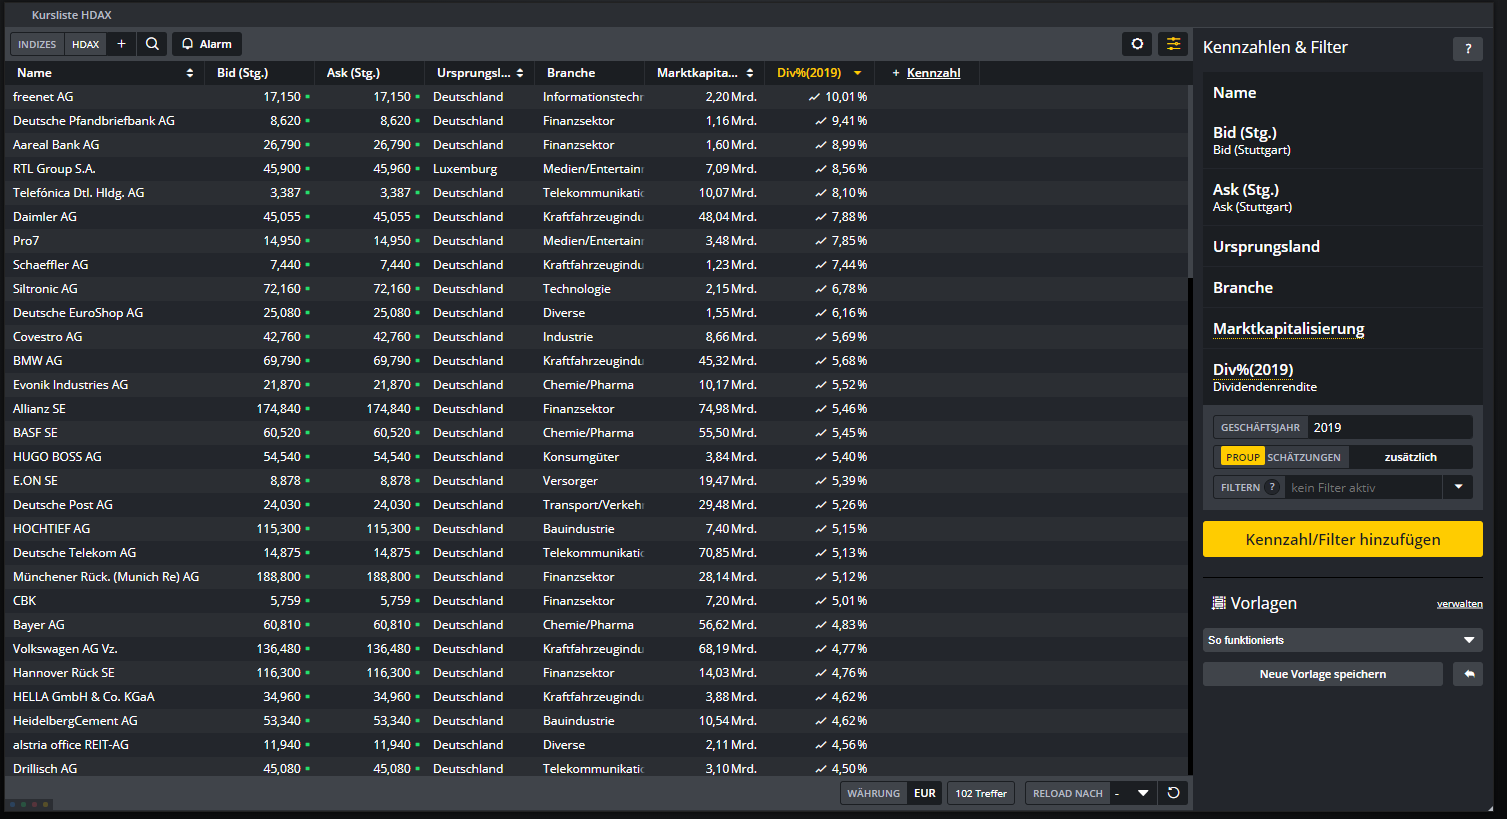Click the Geschäftsjahr 2019 input field

[x=1390, y=427]
